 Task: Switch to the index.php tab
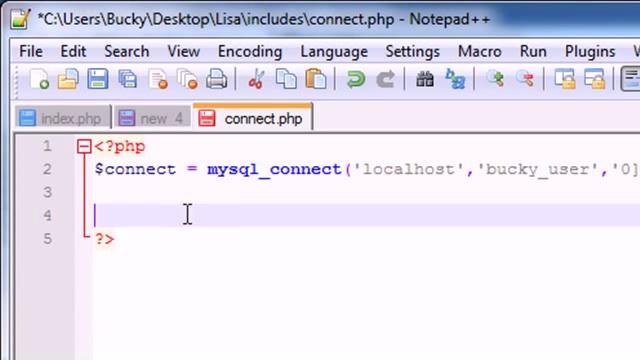pyautogui.click(x=63, y=118)
